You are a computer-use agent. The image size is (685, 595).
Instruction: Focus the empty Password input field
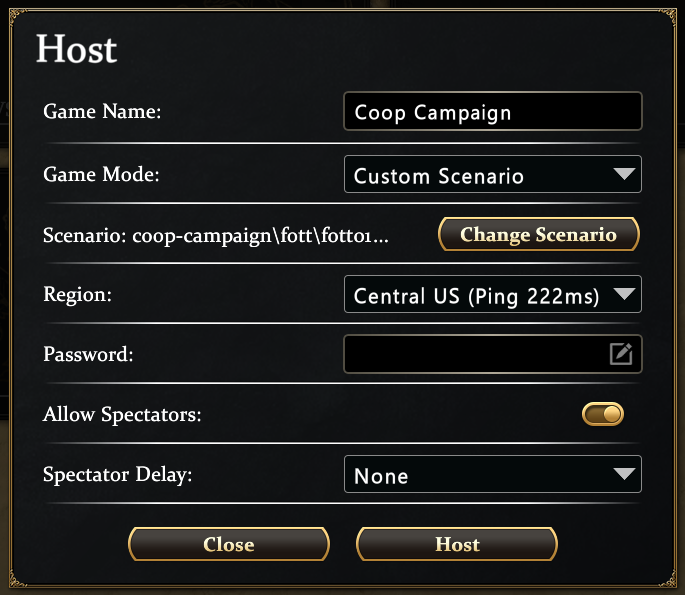[475, 354]
